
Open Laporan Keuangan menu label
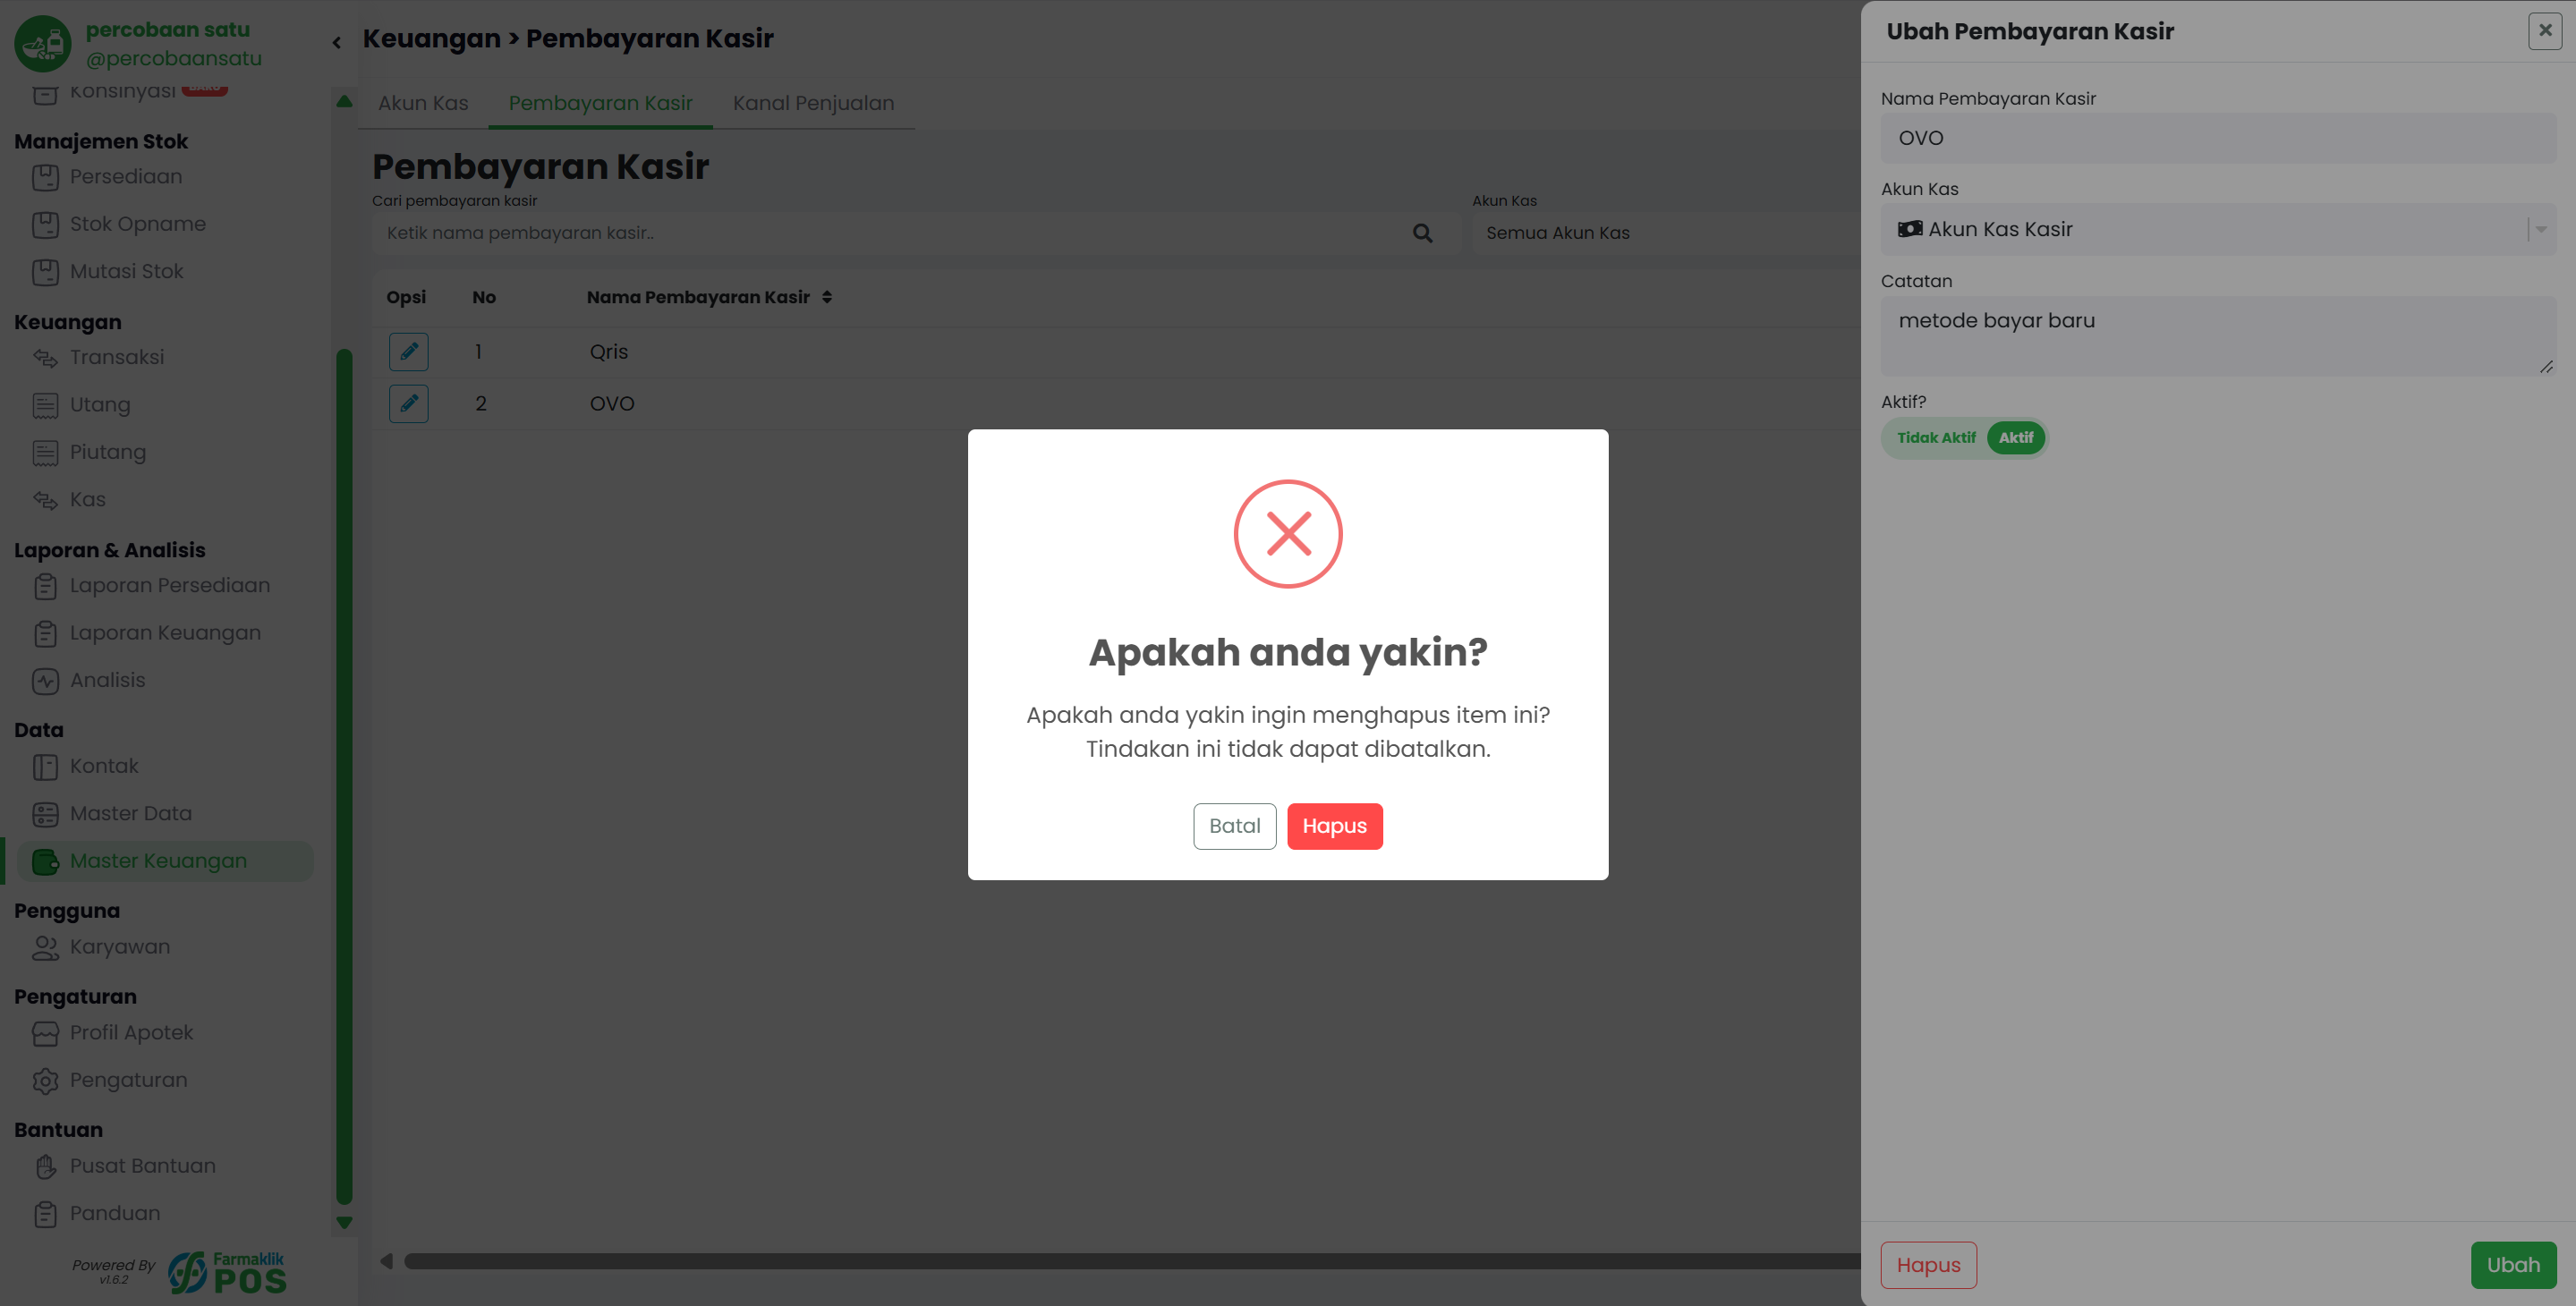pyautogui.click(x=165, y=633)
